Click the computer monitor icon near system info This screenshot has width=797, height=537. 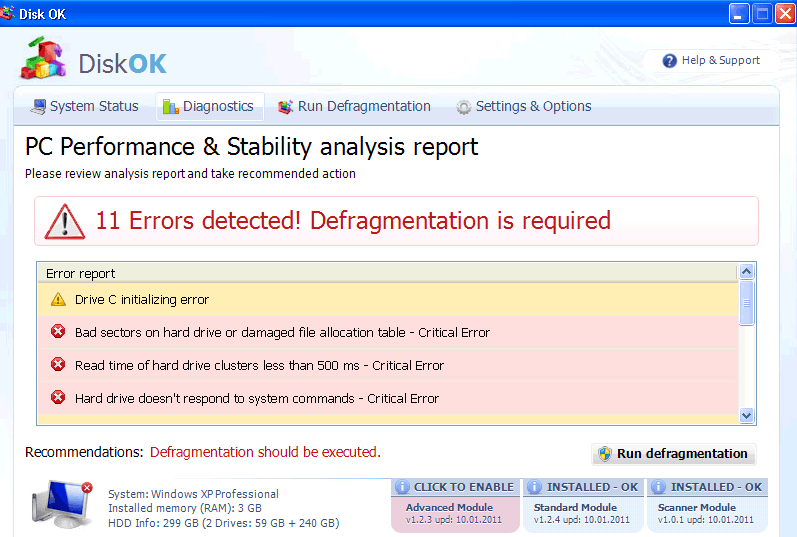coord(60,504)
